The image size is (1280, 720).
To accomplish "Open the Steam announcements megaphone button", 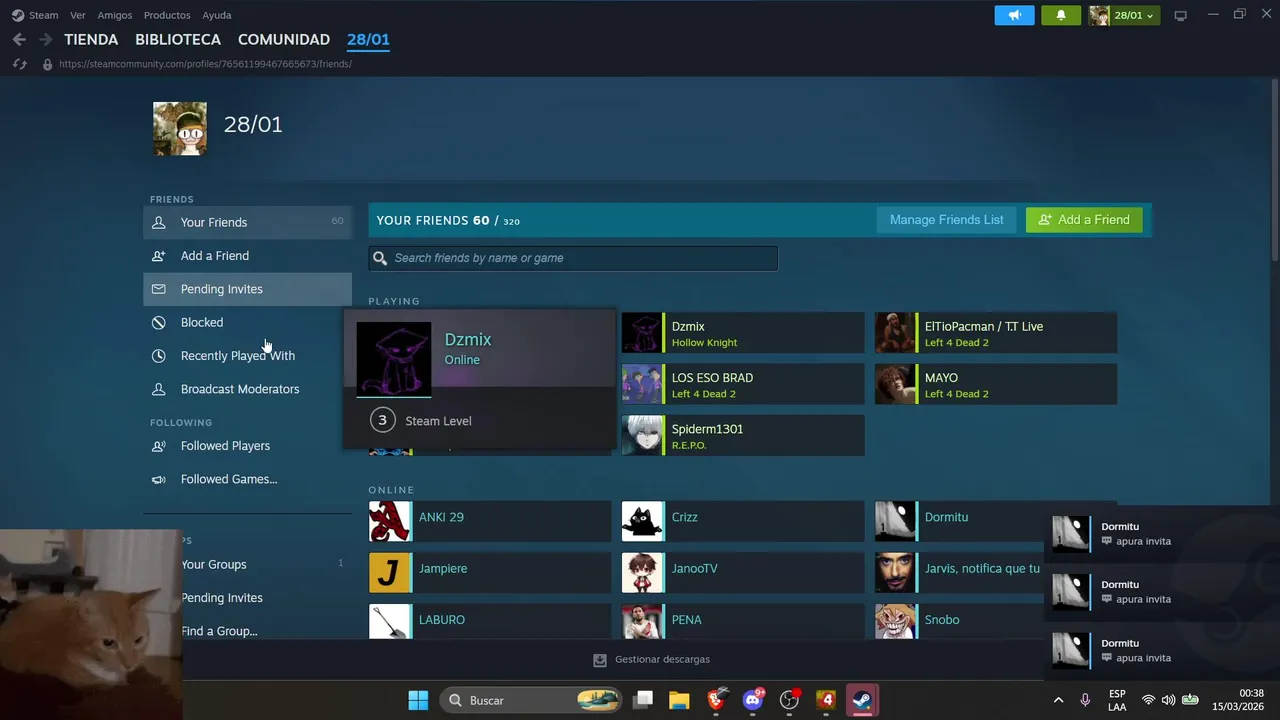I will coord(1014,15).
